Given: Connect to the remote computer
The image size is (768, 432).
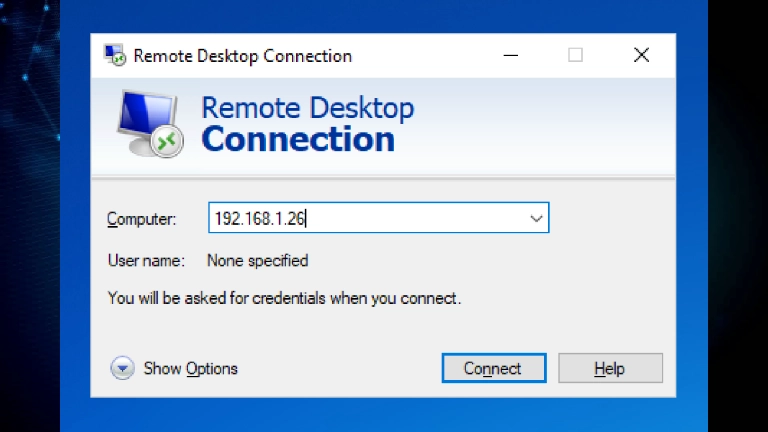Looking at the screenshot, I should click(x=494, y=368).
